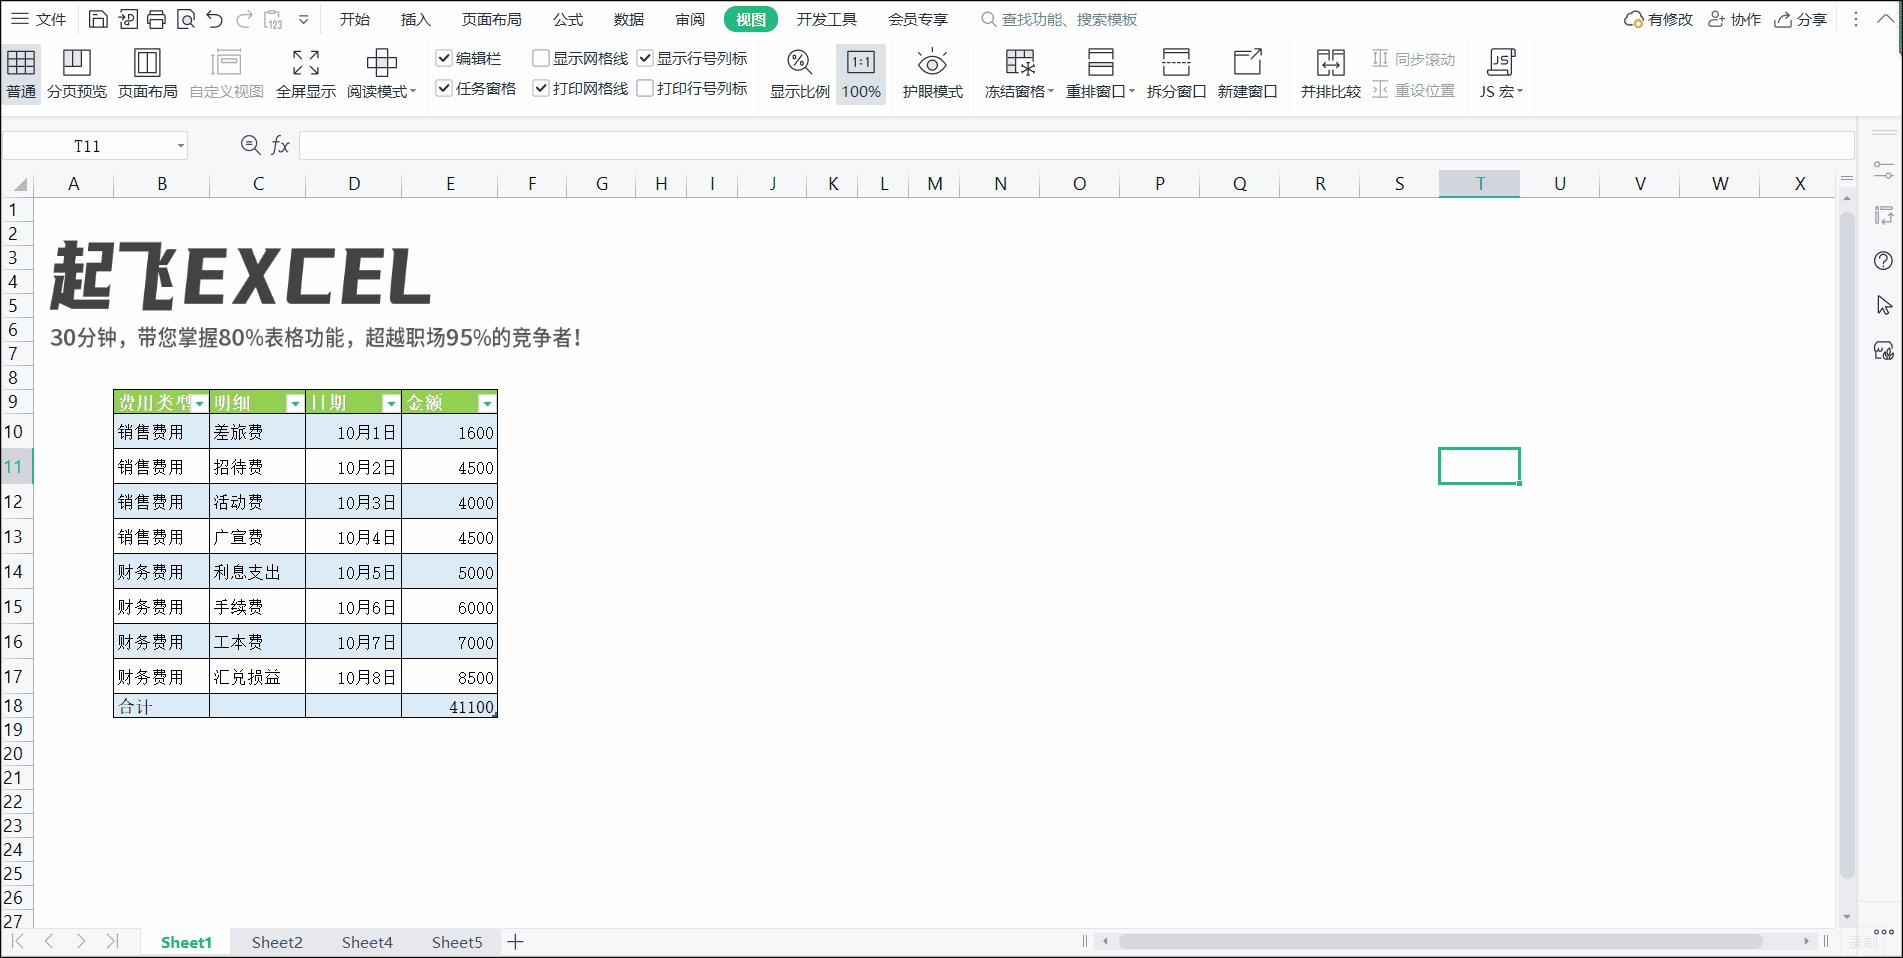The height and width of the screenshot is (958, 1903).
Task: Create a New Window (新建窗口)
Action: 1248,72
